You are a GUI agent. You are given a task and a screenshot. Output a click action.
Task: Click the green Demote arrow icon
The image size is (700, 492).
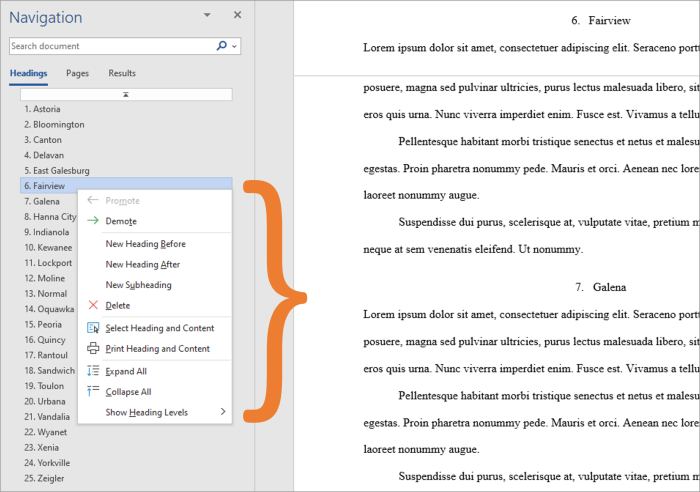click(92, 220)
